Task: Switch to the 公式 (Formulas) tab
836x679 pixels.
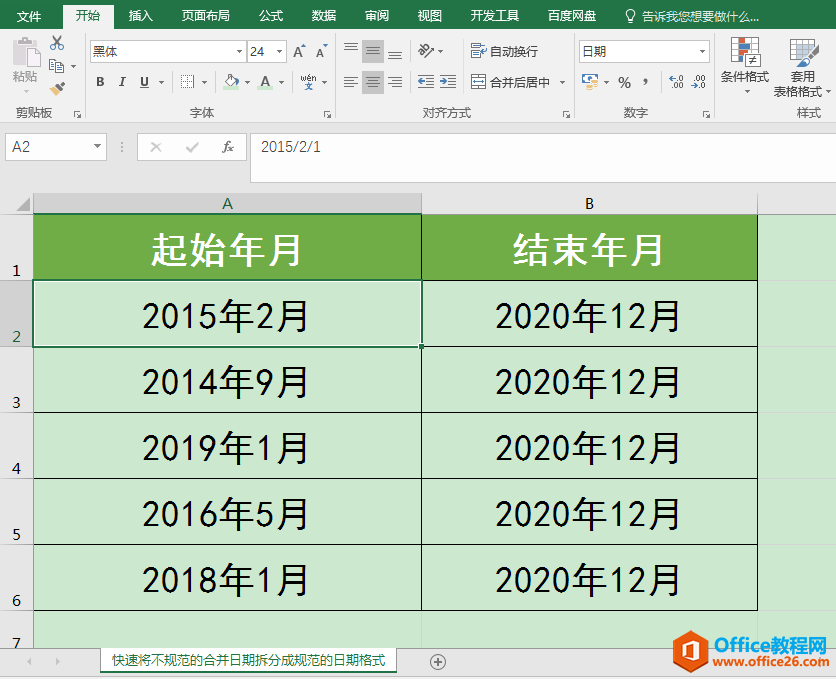Action: coord(270,16)
